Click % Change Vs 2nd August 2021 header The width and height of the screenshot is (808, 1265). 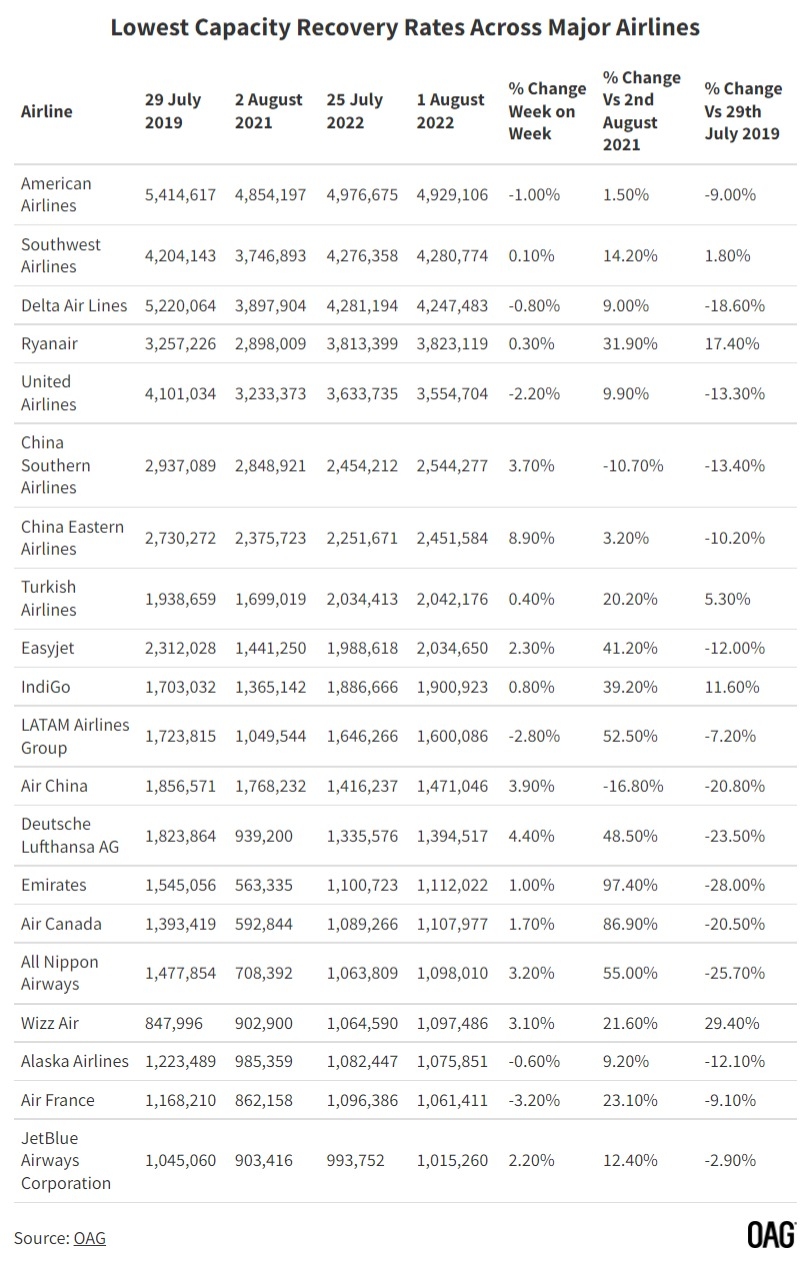click(642, 111)
